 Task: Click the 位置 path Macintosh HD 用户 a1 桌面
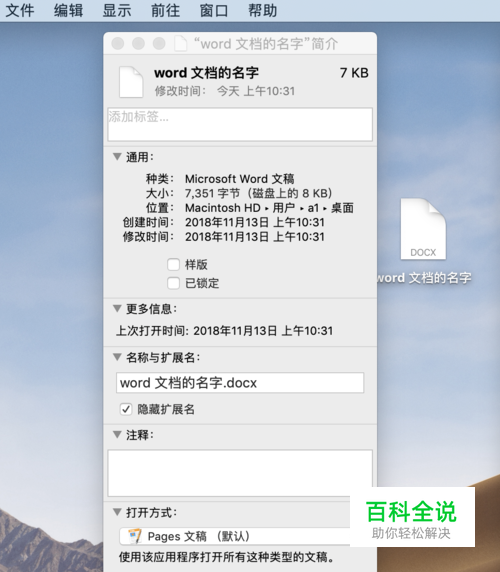270,208
